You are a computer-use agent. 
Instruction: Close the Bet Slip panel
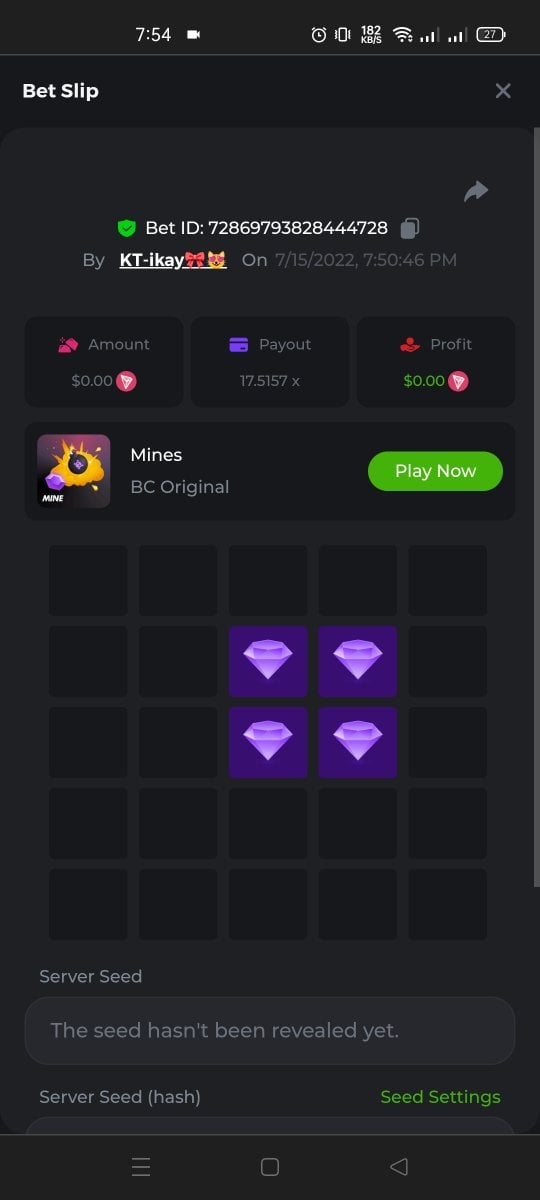click(x=503, y=91)
